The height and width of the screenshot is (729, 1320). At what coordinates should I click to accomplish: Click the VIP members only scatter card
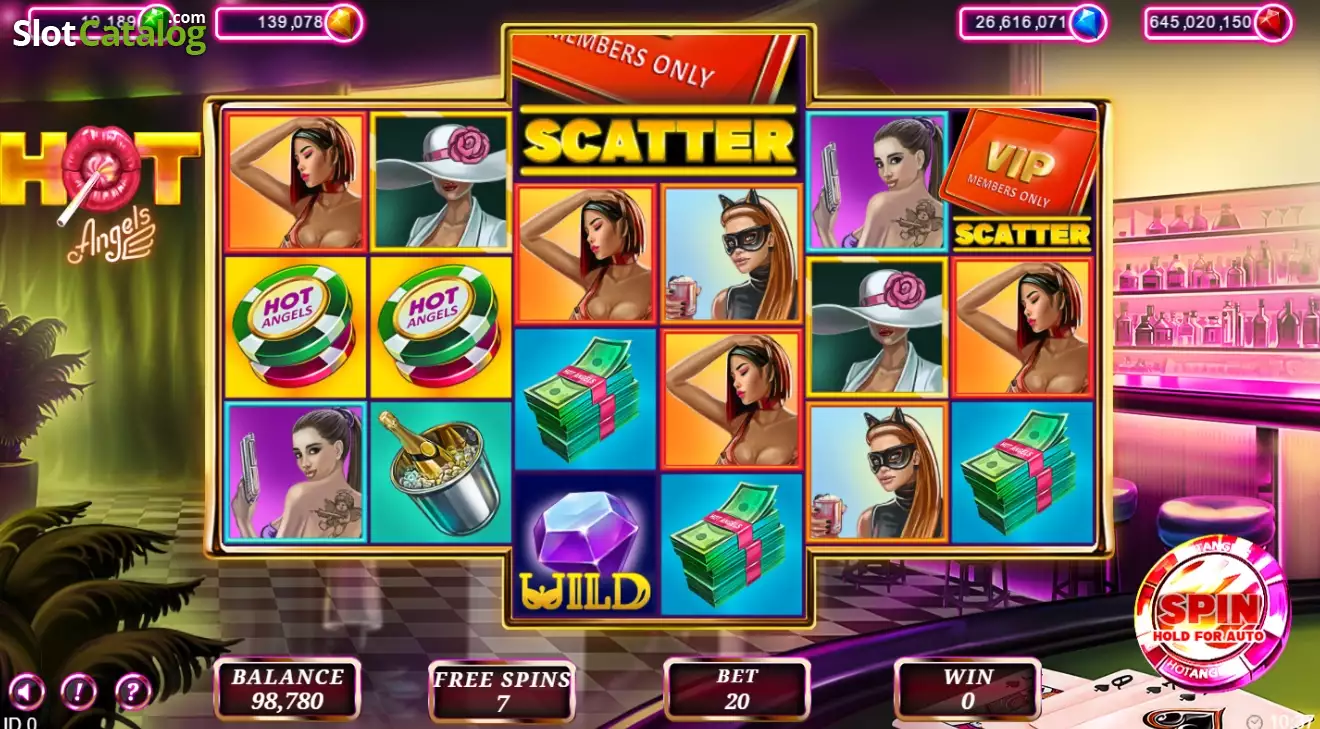pyautogui.click(x=1021, y=180)
